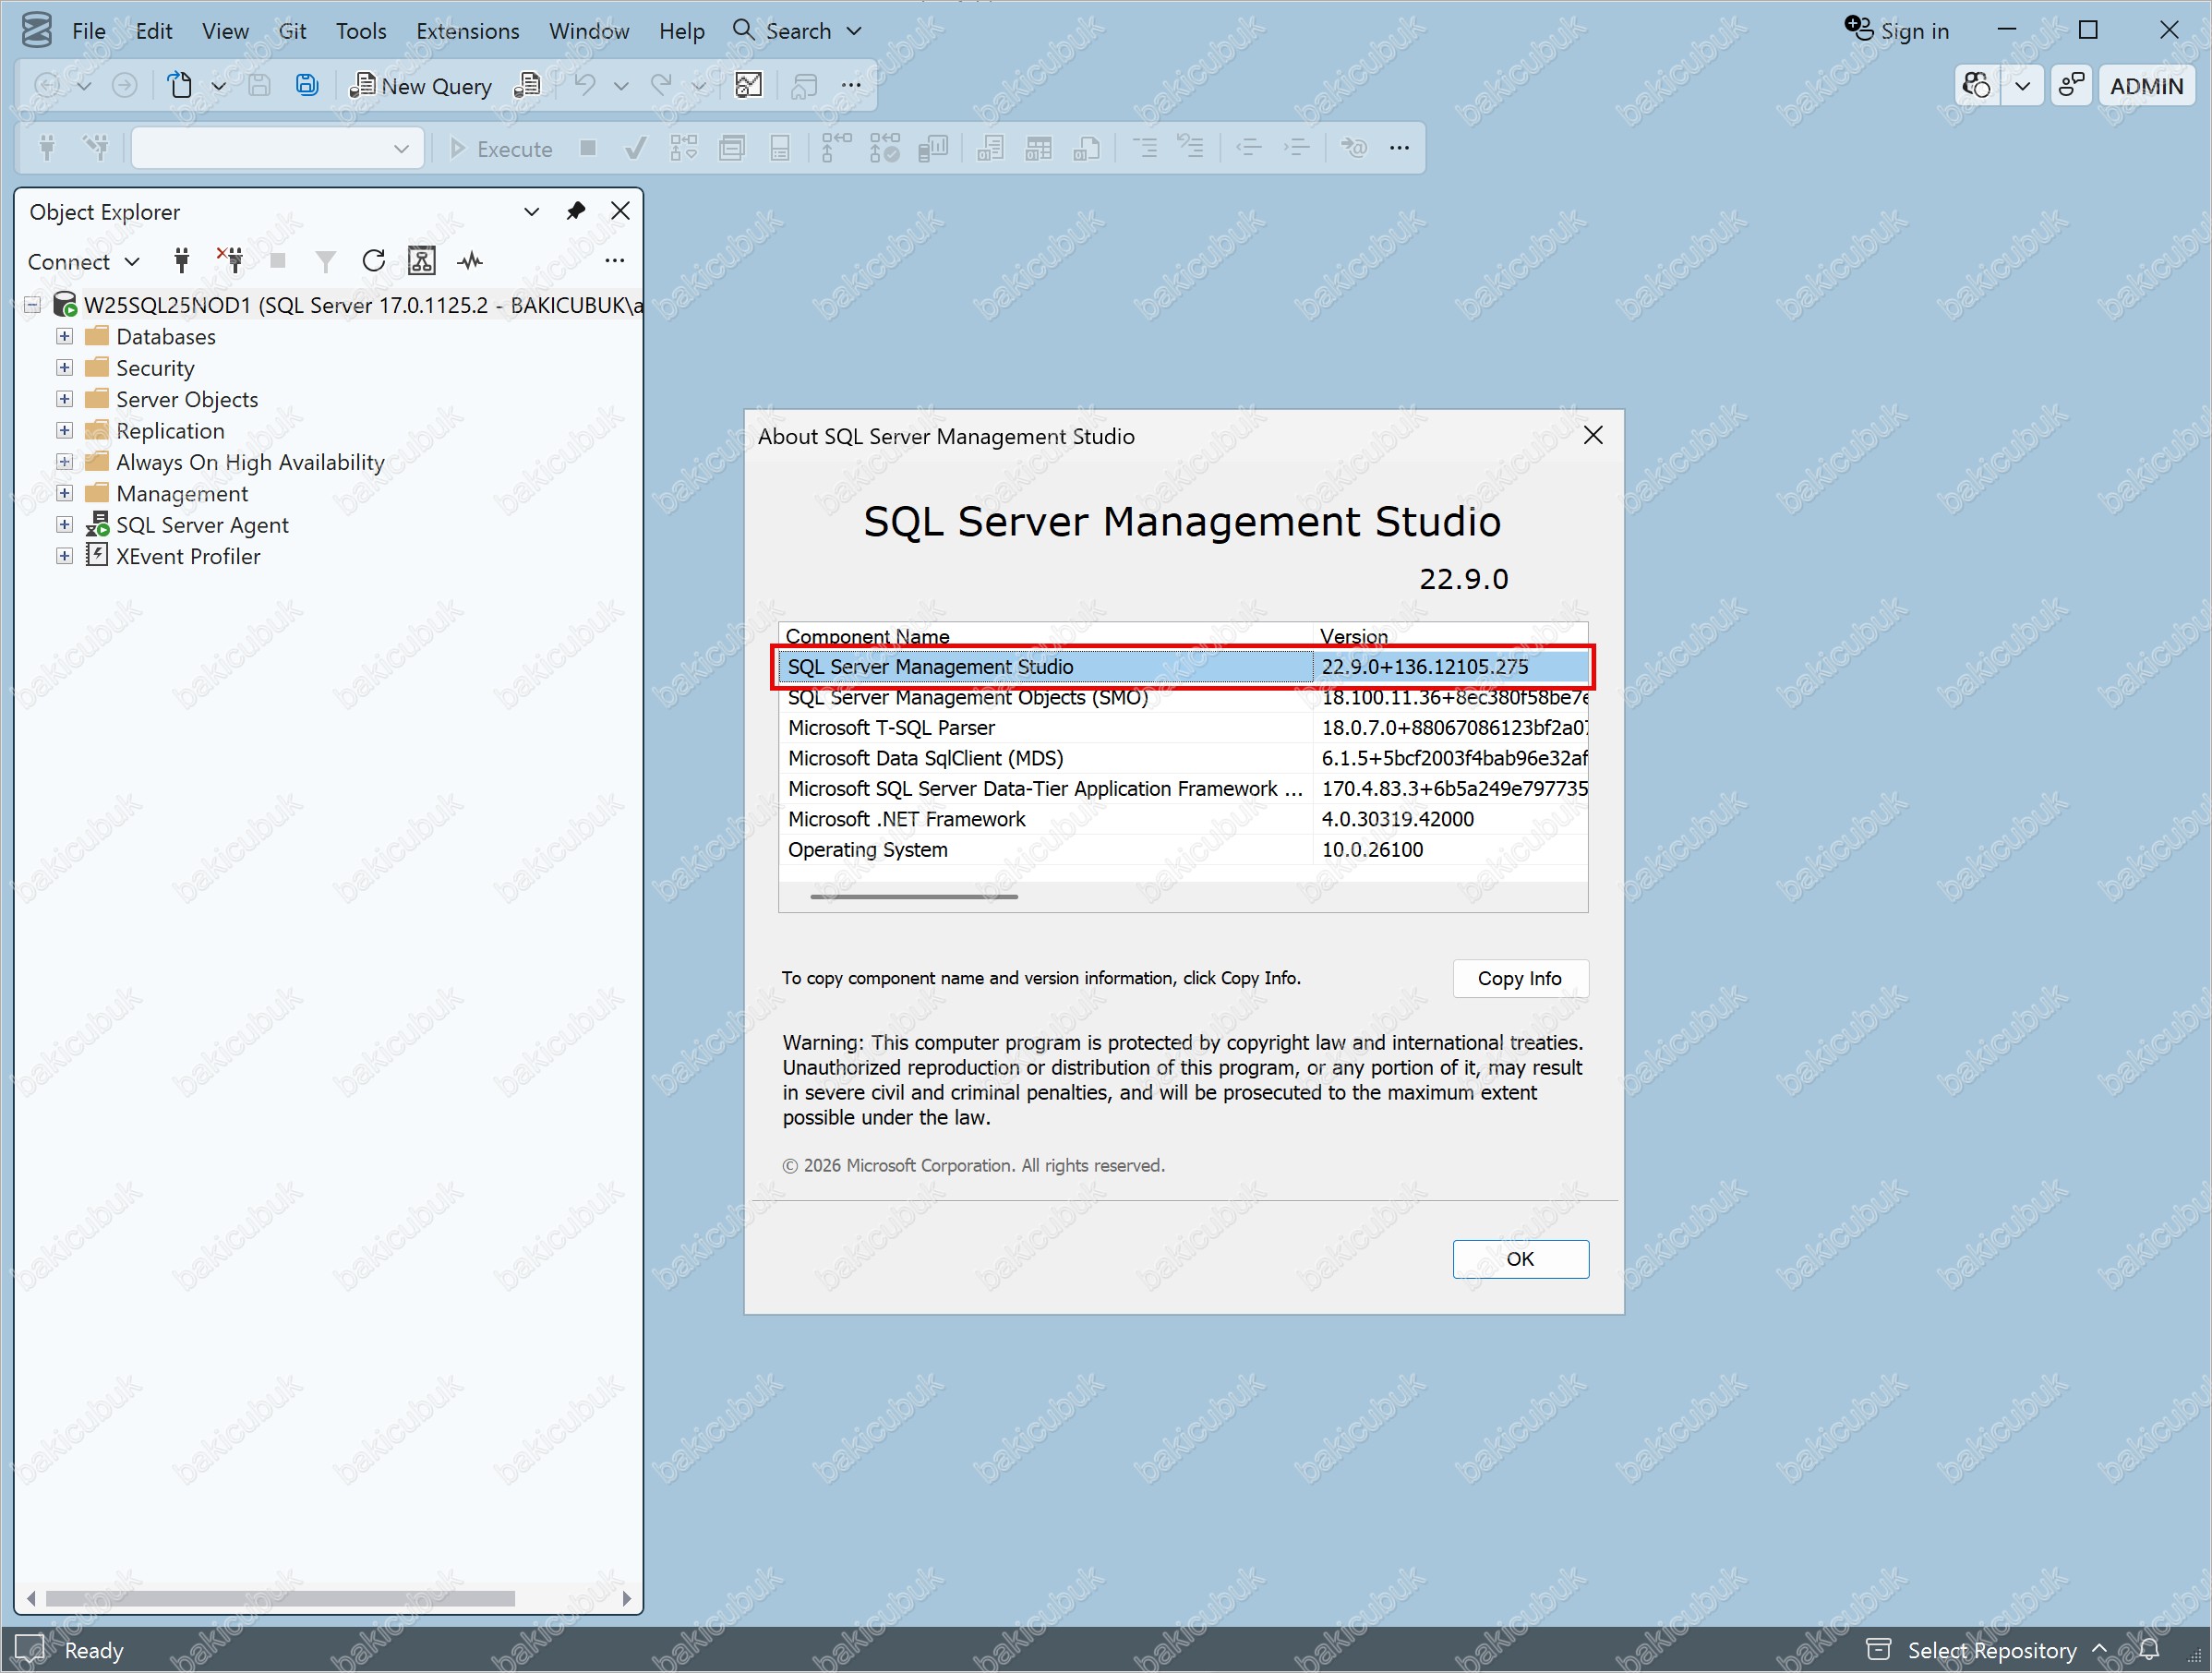
Task: Click the Results to Grid icon
Action: point(1038,149)
